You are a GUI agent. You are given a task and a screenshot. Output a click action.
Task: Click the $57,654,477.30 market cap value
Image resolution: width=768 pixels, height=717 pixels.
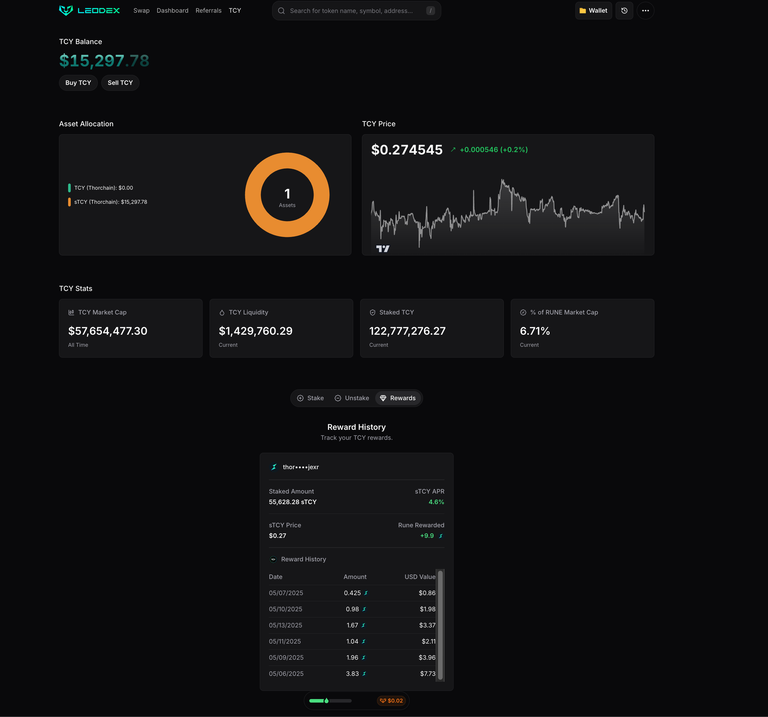(x=108, y=331)
